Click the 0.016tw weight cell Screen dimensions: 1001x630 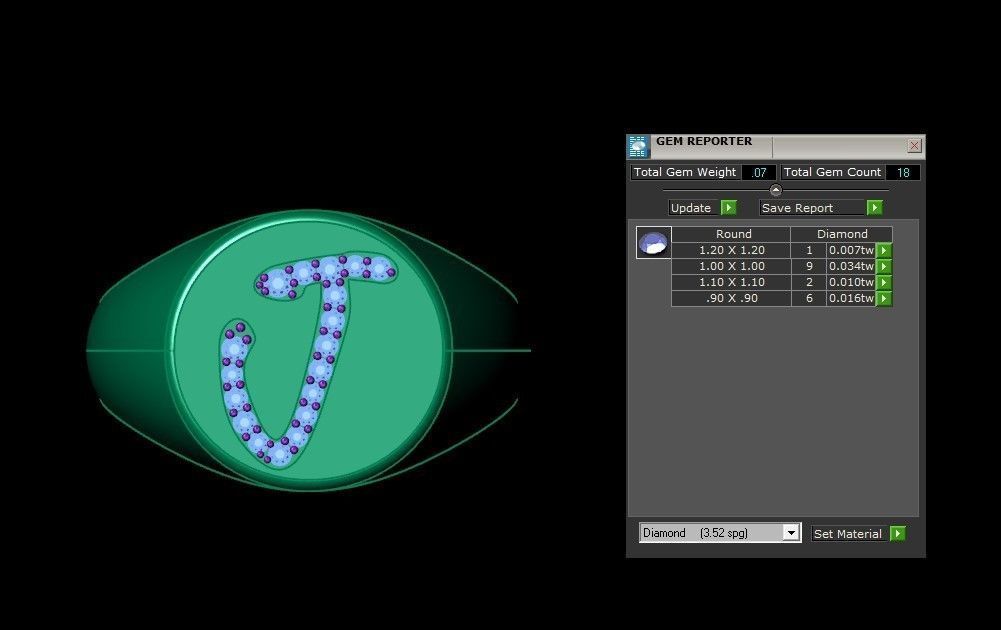[x=851, y=298]
